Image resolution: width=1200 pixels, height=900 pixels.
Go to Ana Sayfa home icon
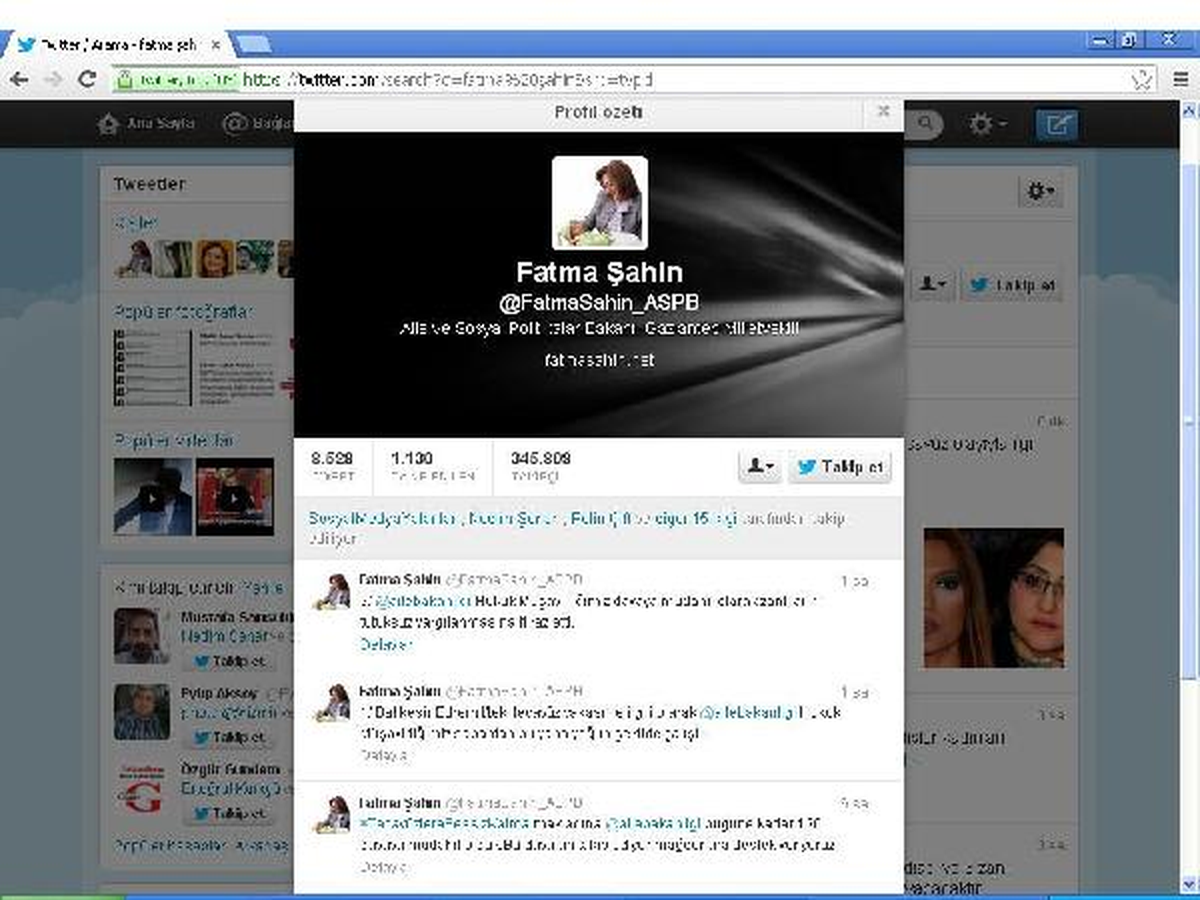coord(108,124)
